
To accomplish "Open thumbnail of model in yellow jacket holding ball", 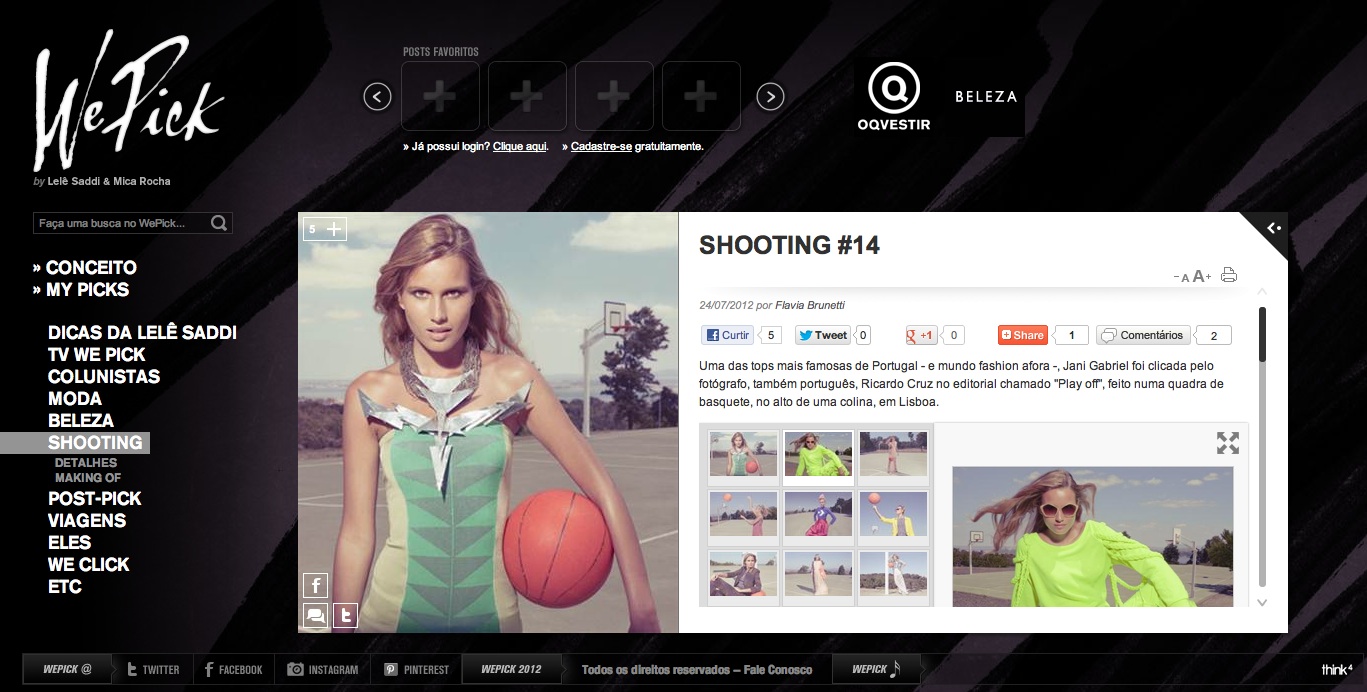I will (x=893, y=514).
